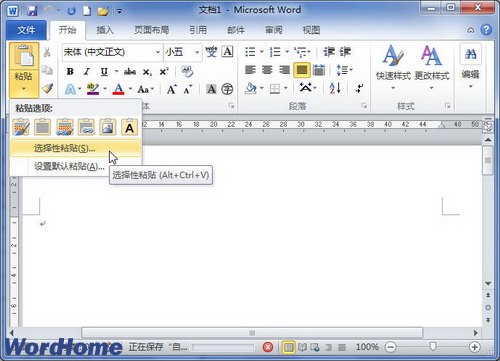The height and width of the screenshot is (361, 500).
Task: Toggle Justify alignment
Action: click(302, 70)
